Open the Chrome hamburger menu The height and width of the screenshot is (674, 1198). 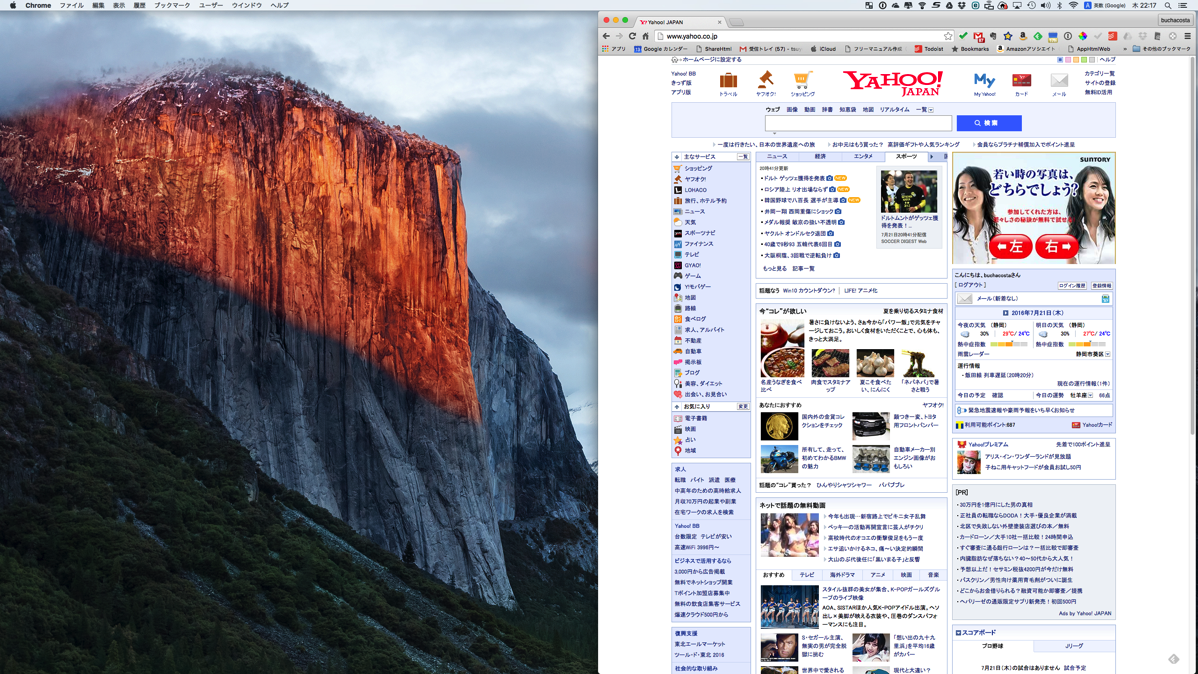tap(1187, 36)
